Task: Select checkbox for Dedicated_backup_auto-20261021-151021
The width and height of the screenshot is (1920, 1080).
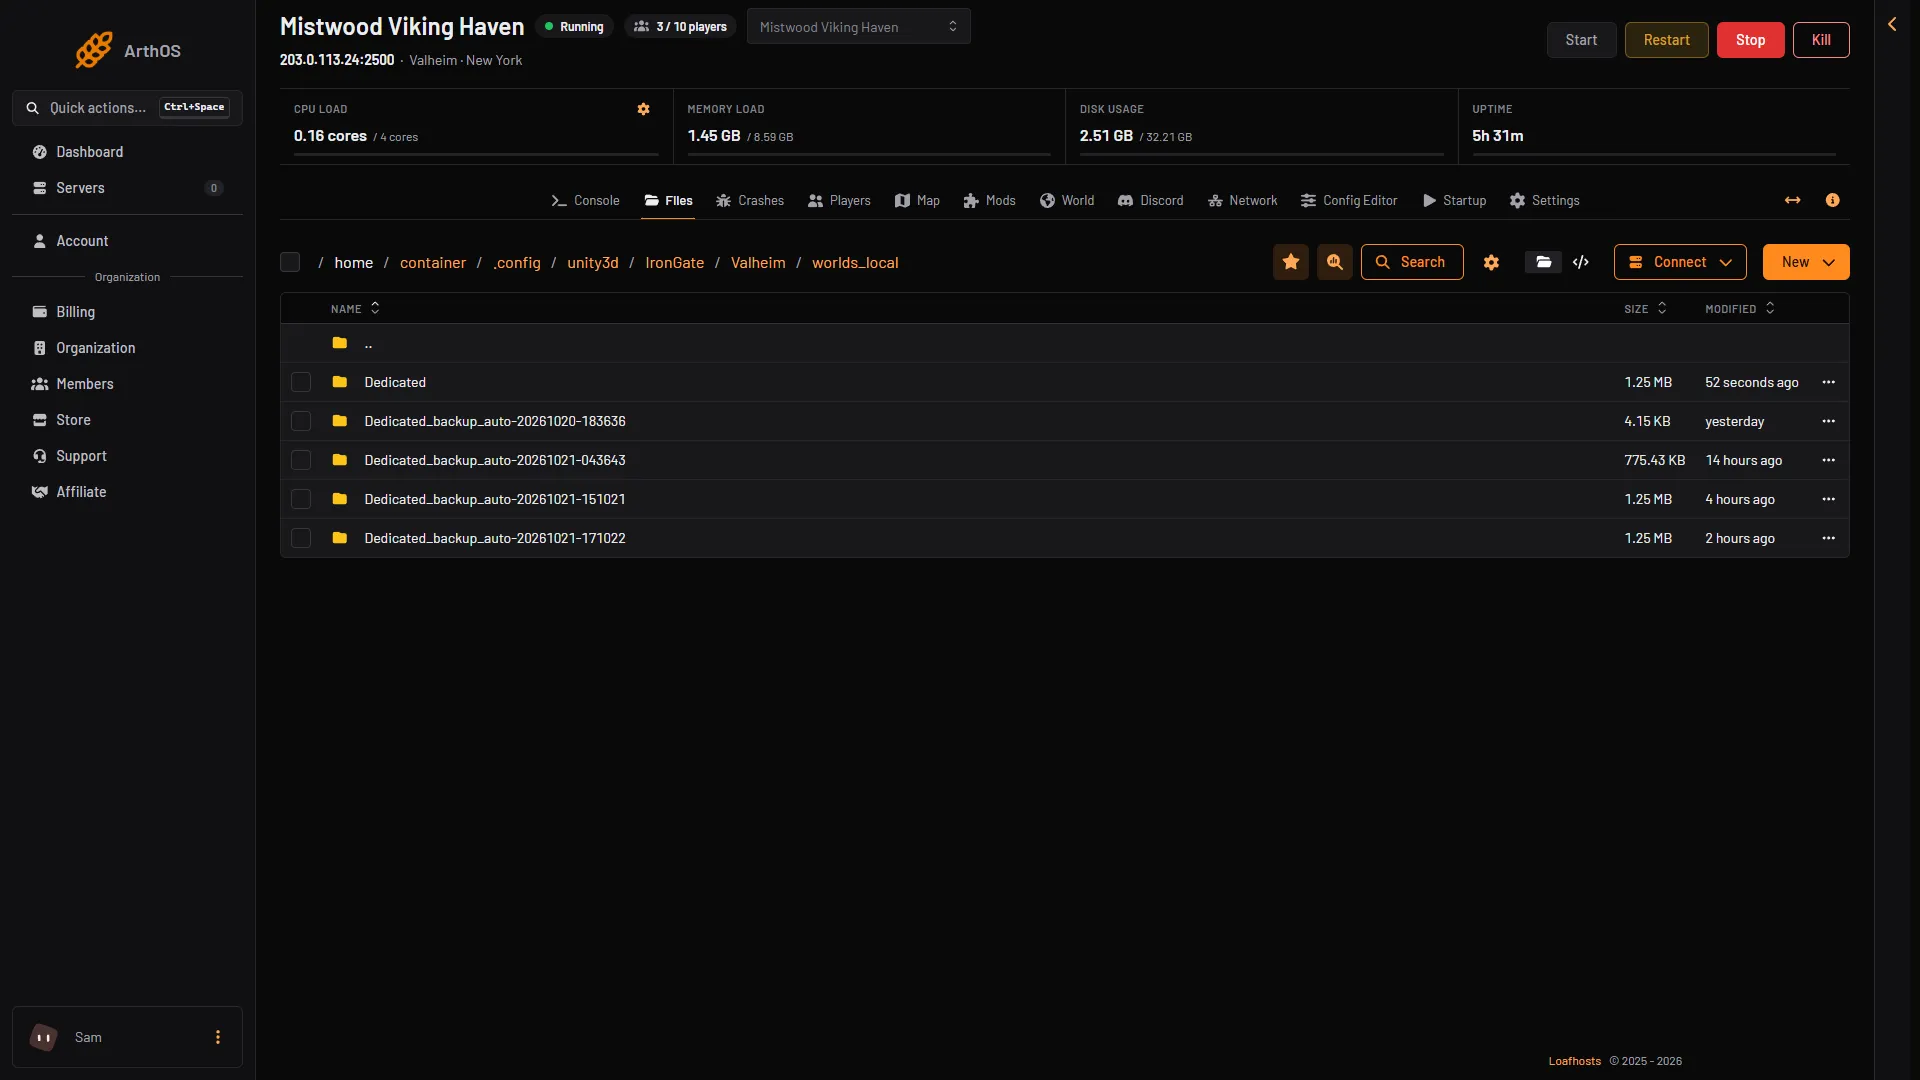Action: (301, 499)
